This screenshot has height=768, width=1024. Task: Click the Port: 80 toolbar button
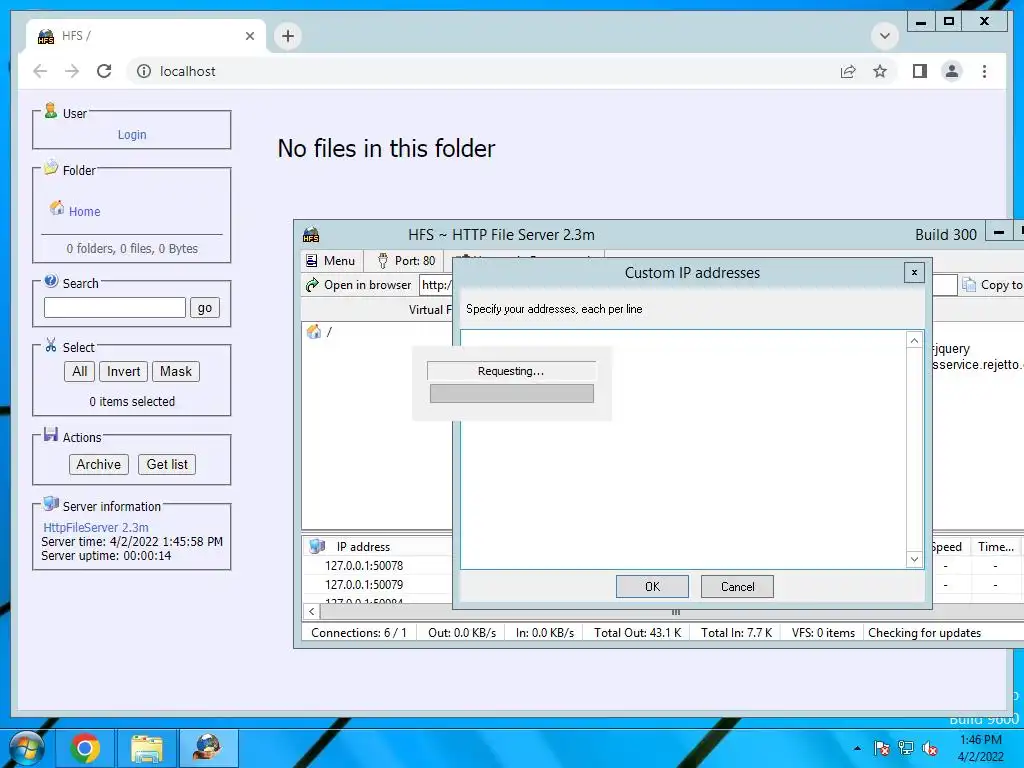coord(406,261)
